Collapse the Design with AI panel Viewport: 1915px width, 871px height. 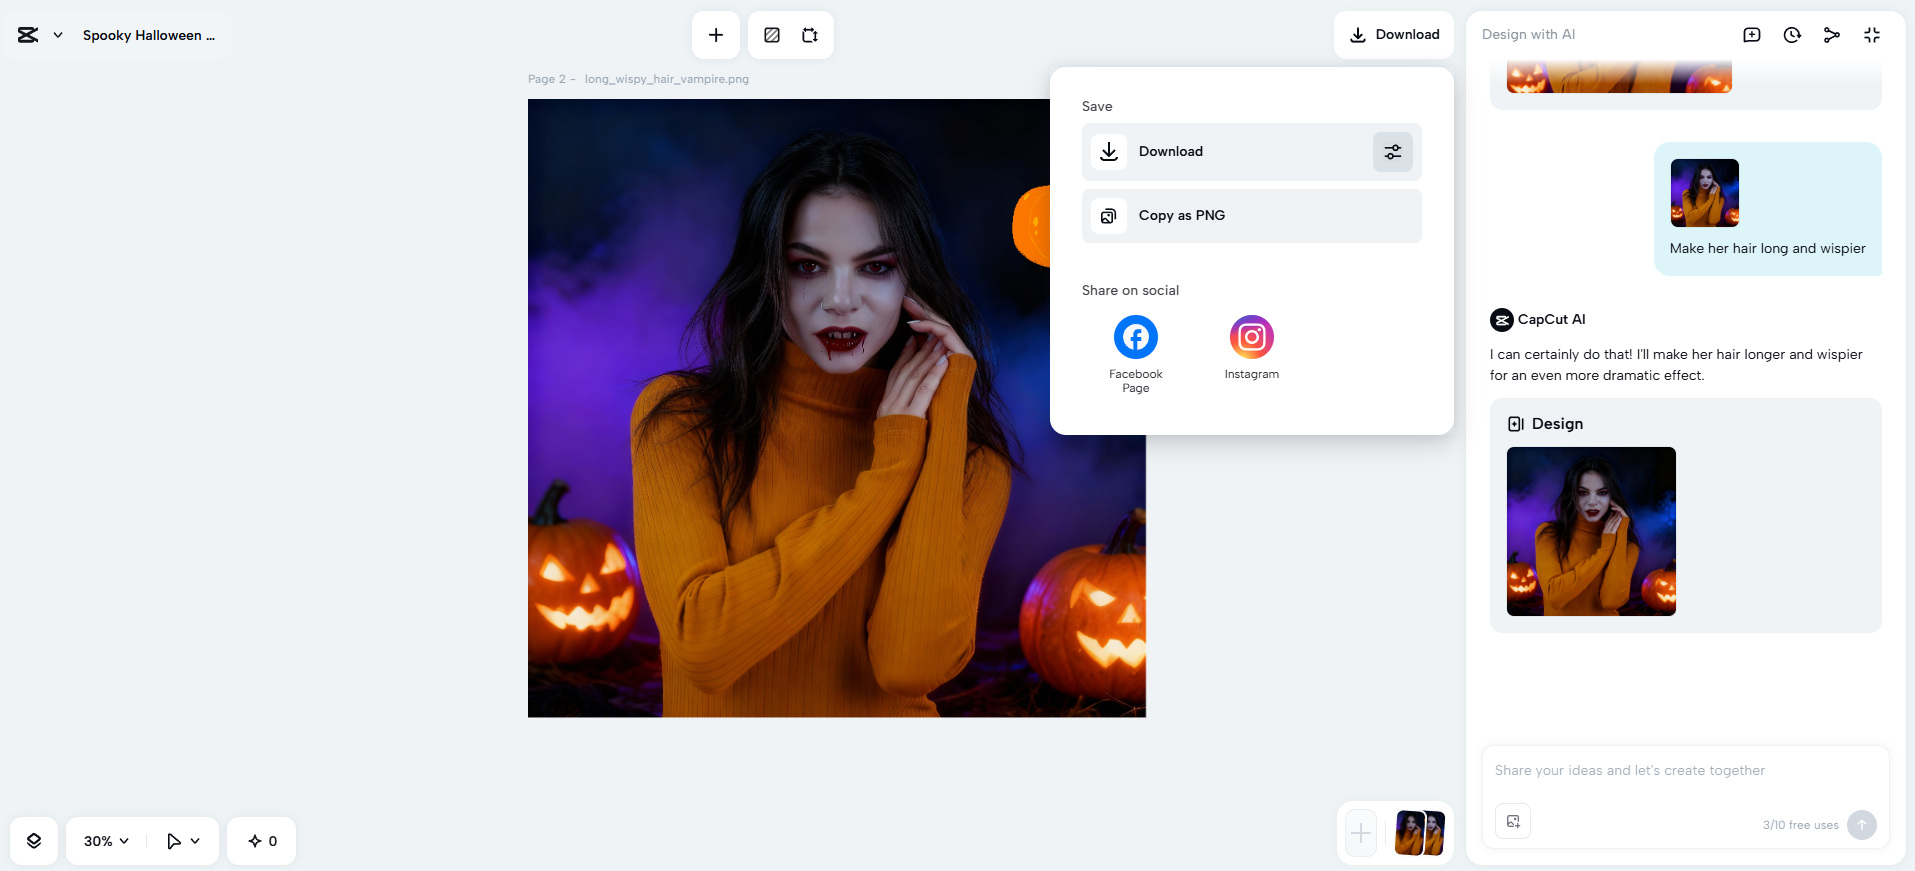pos(1872,35)
